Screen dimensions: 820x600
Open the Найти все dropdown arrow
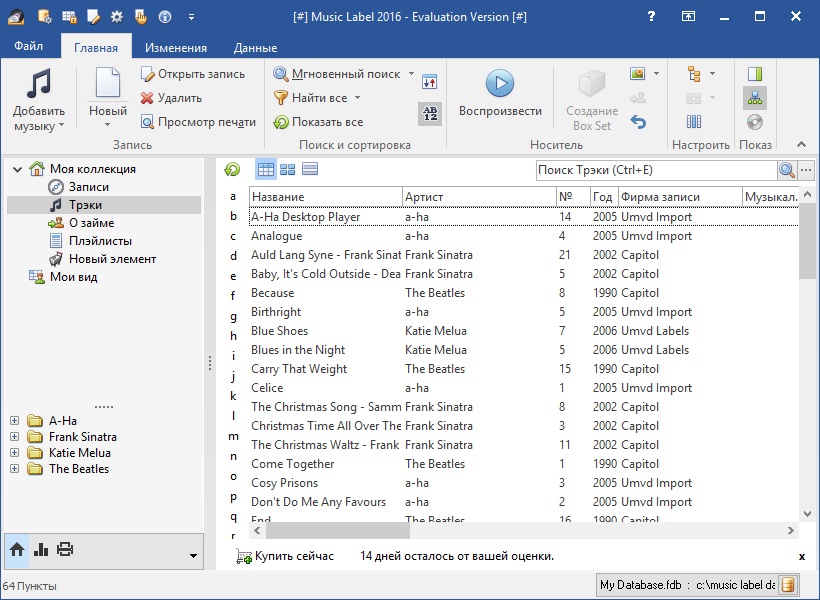pos(357,98)
